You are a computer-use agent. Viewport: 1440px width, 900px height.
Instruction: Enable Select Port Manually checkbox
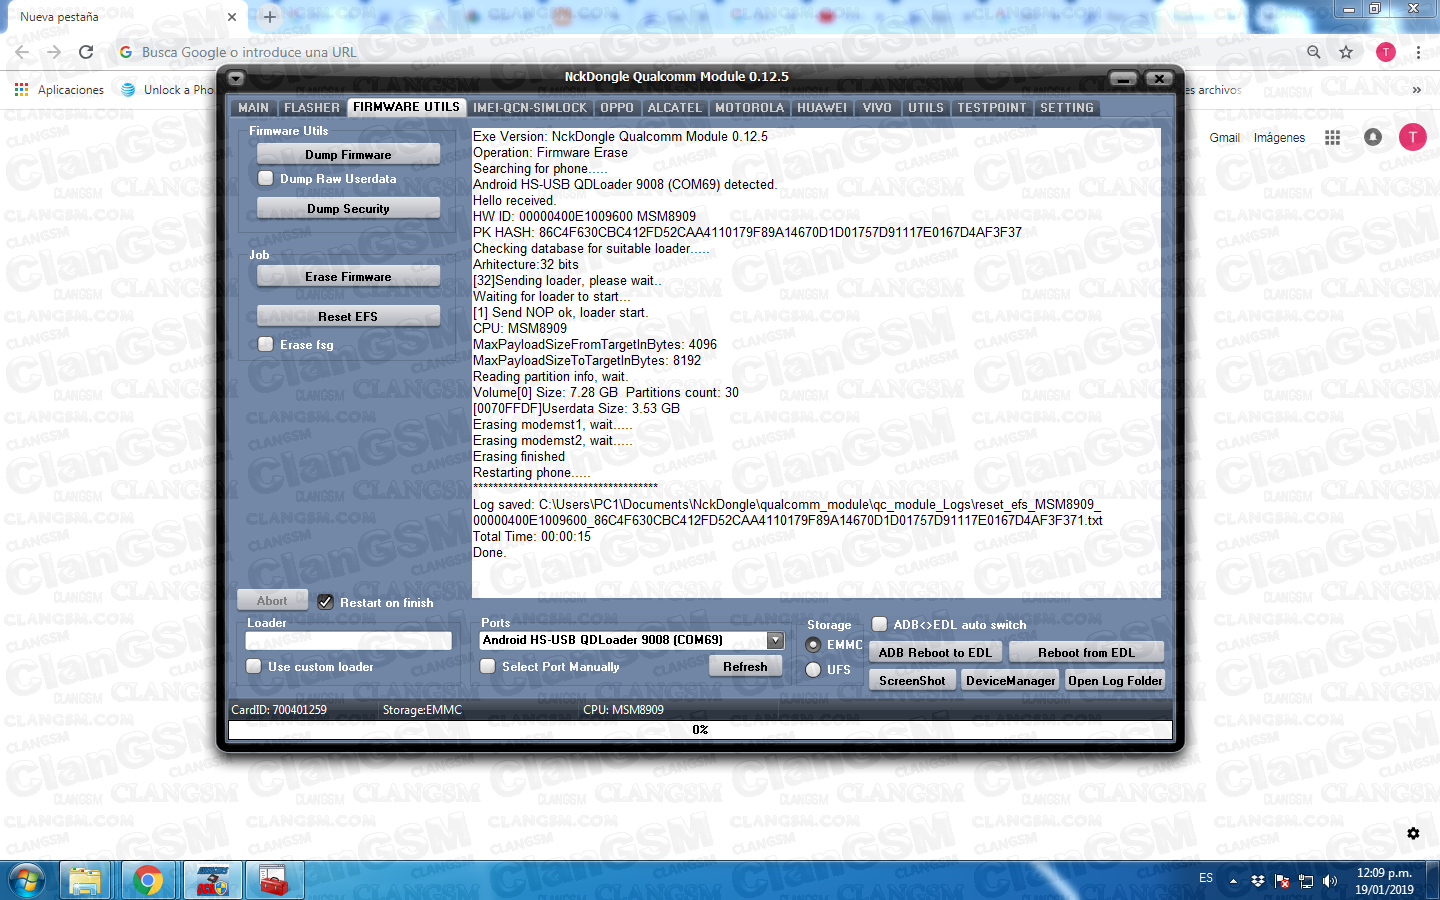click(488, 666)
